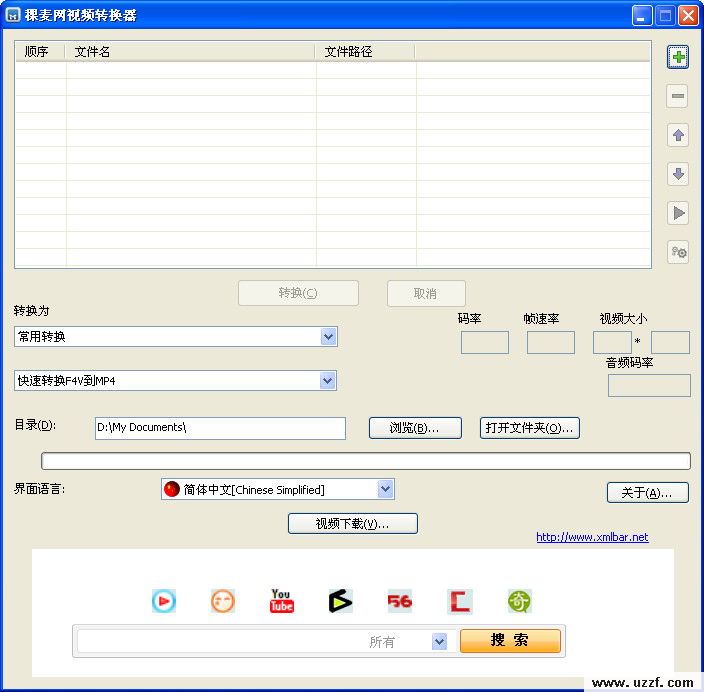Click the 目录 output directory field

(x=220, y=428)
